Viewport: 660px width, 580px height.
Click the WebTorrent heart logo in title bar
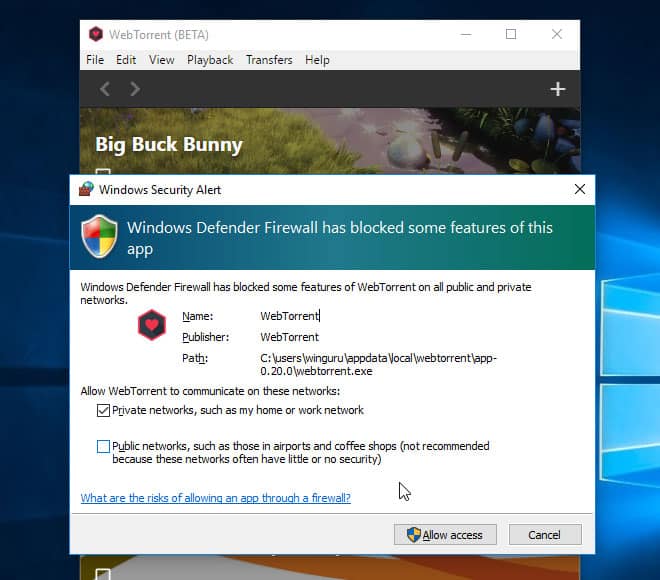[x=96, y=34]
